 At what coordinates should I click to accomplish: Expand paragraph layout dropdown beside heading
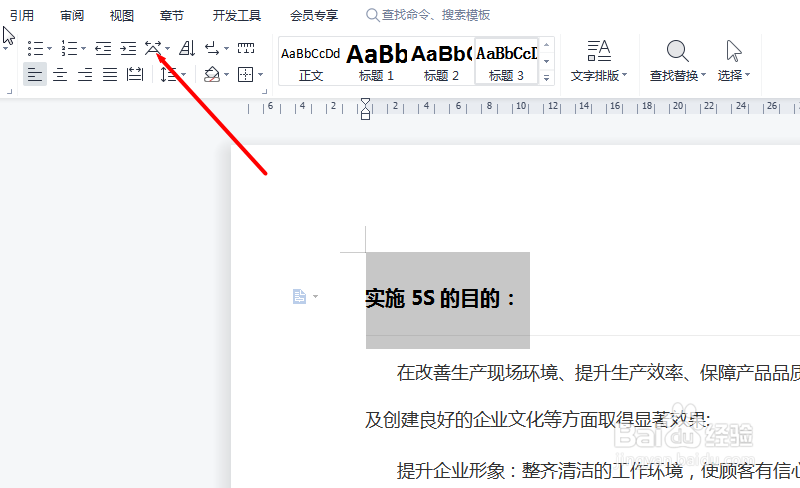(315, 297)
